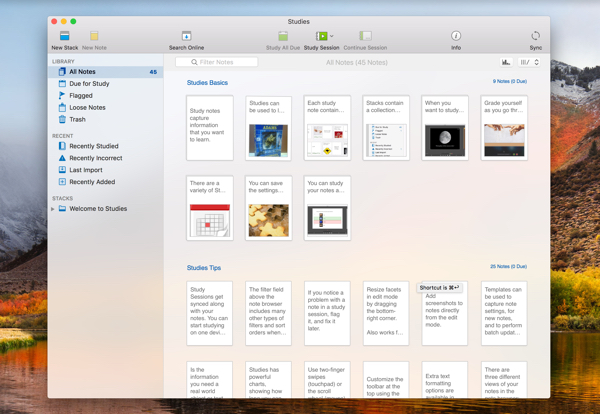Expand the Welcome to Studies stack
The width and height of the screenshot is (600, 414).
click(x=53, y=209)
